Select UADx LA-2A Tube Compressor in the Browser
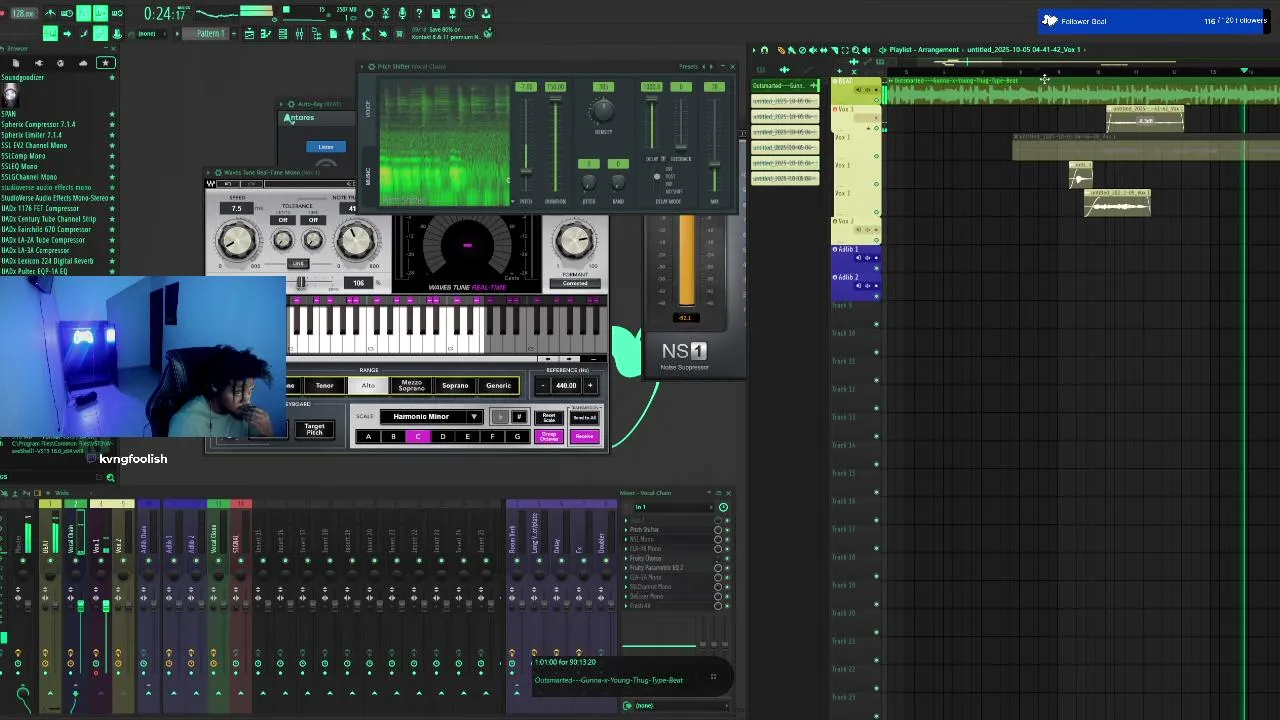The width and height of the screenshot is (1280, 720). pos(43,240)
